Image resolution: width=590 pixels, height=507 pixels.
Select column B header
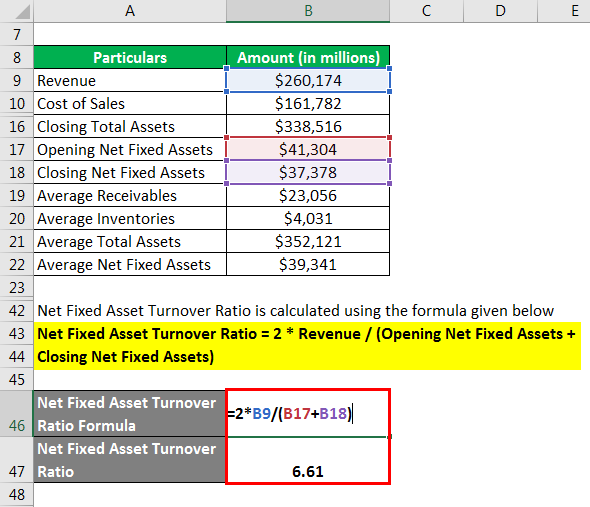pyautogui.click(x=308, y=11)
